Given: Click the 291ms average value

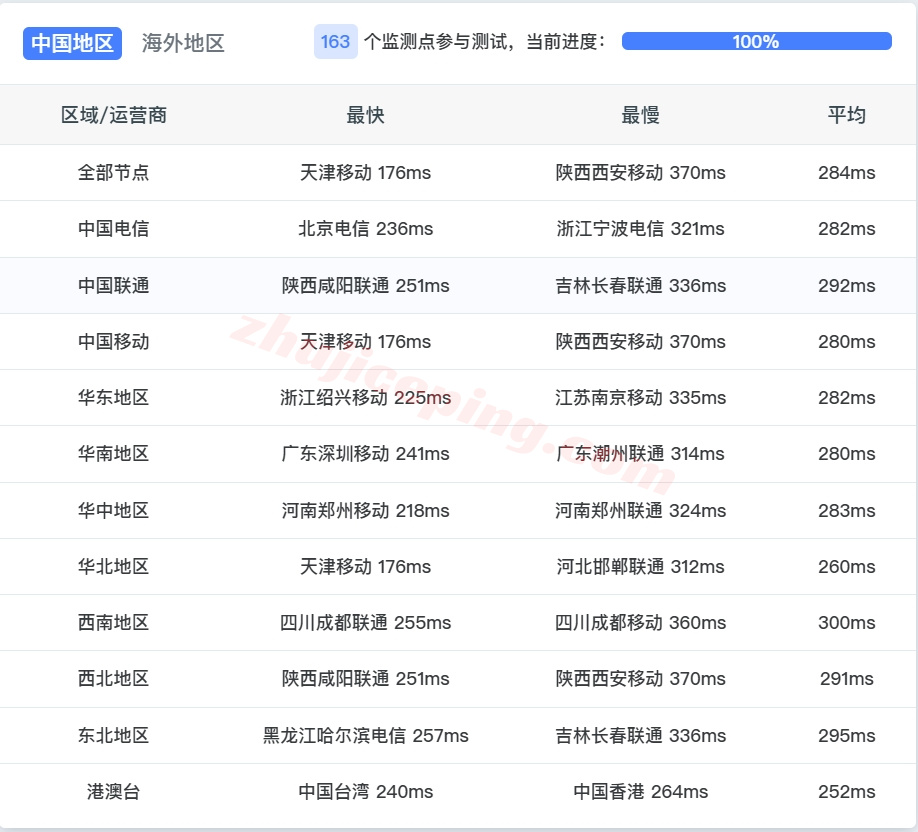Looking at the screenshot, I should [x=847, y=679].
